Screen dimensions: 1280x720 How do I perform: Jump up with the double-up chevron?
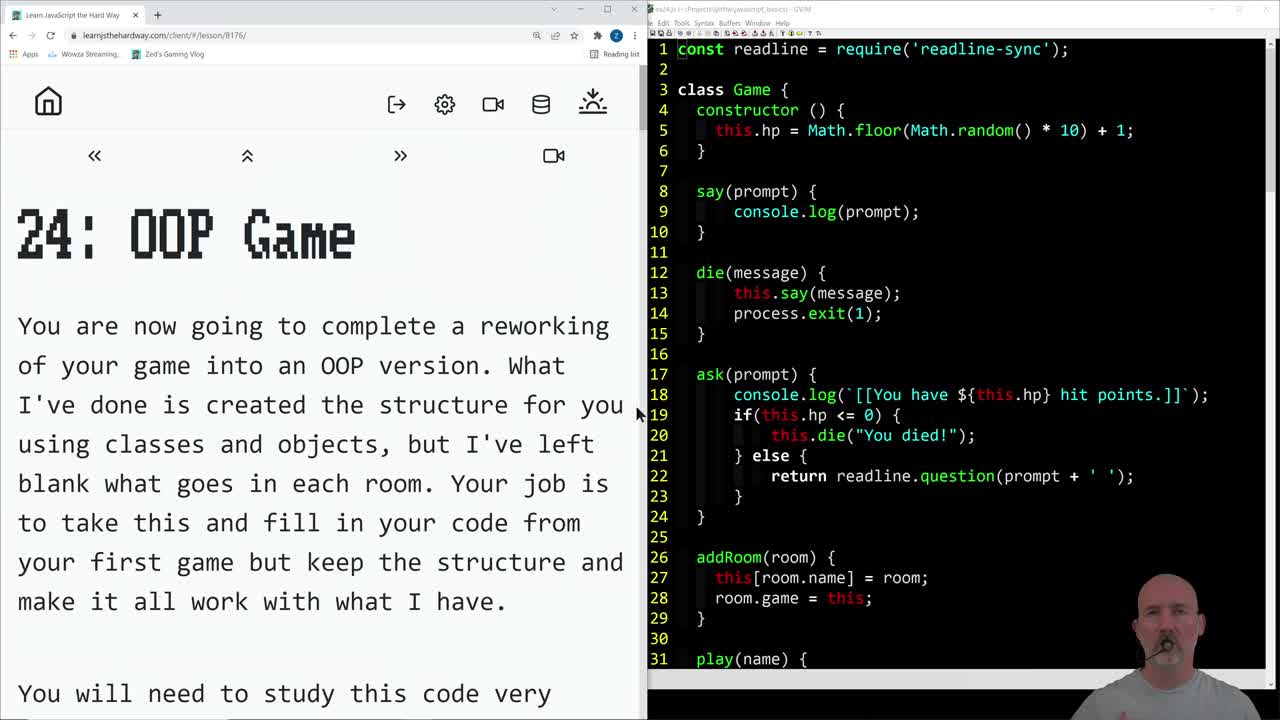click(x=247, y=156)
